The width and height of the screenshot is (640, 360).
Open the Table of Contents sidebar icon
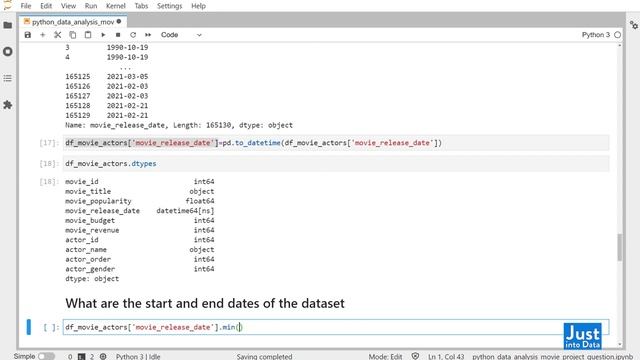pos(8,78)
